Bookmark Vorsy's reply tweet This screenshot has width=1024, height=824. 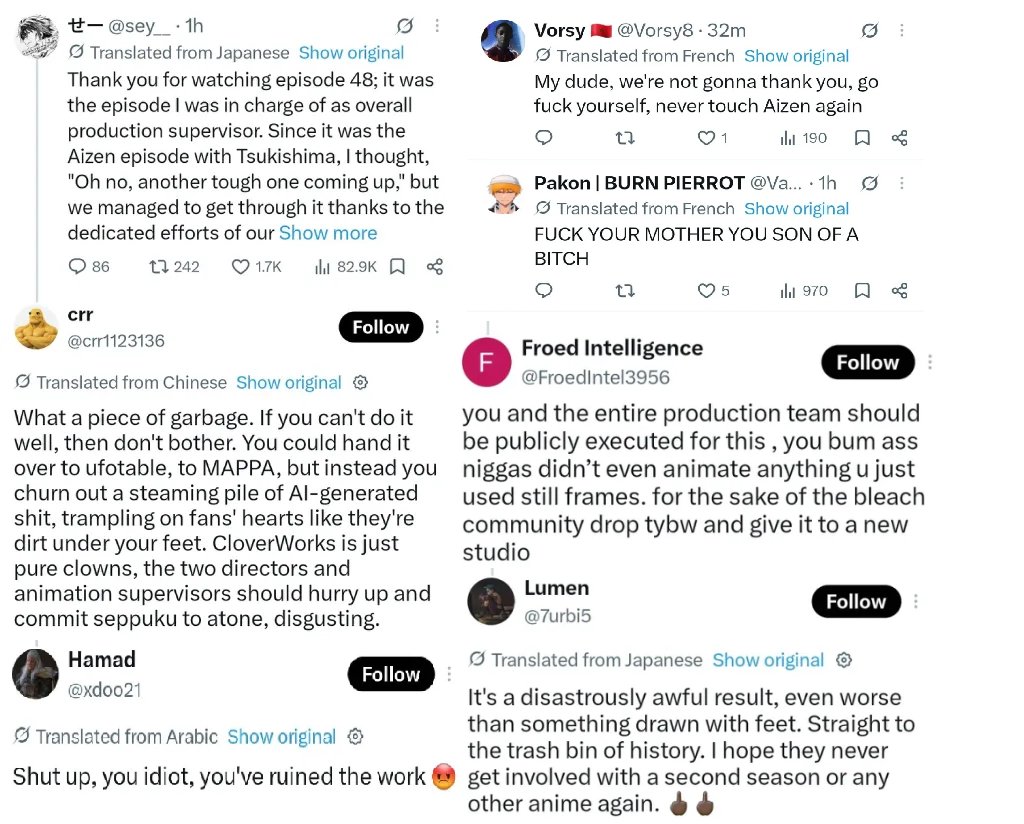coord(862,138)
